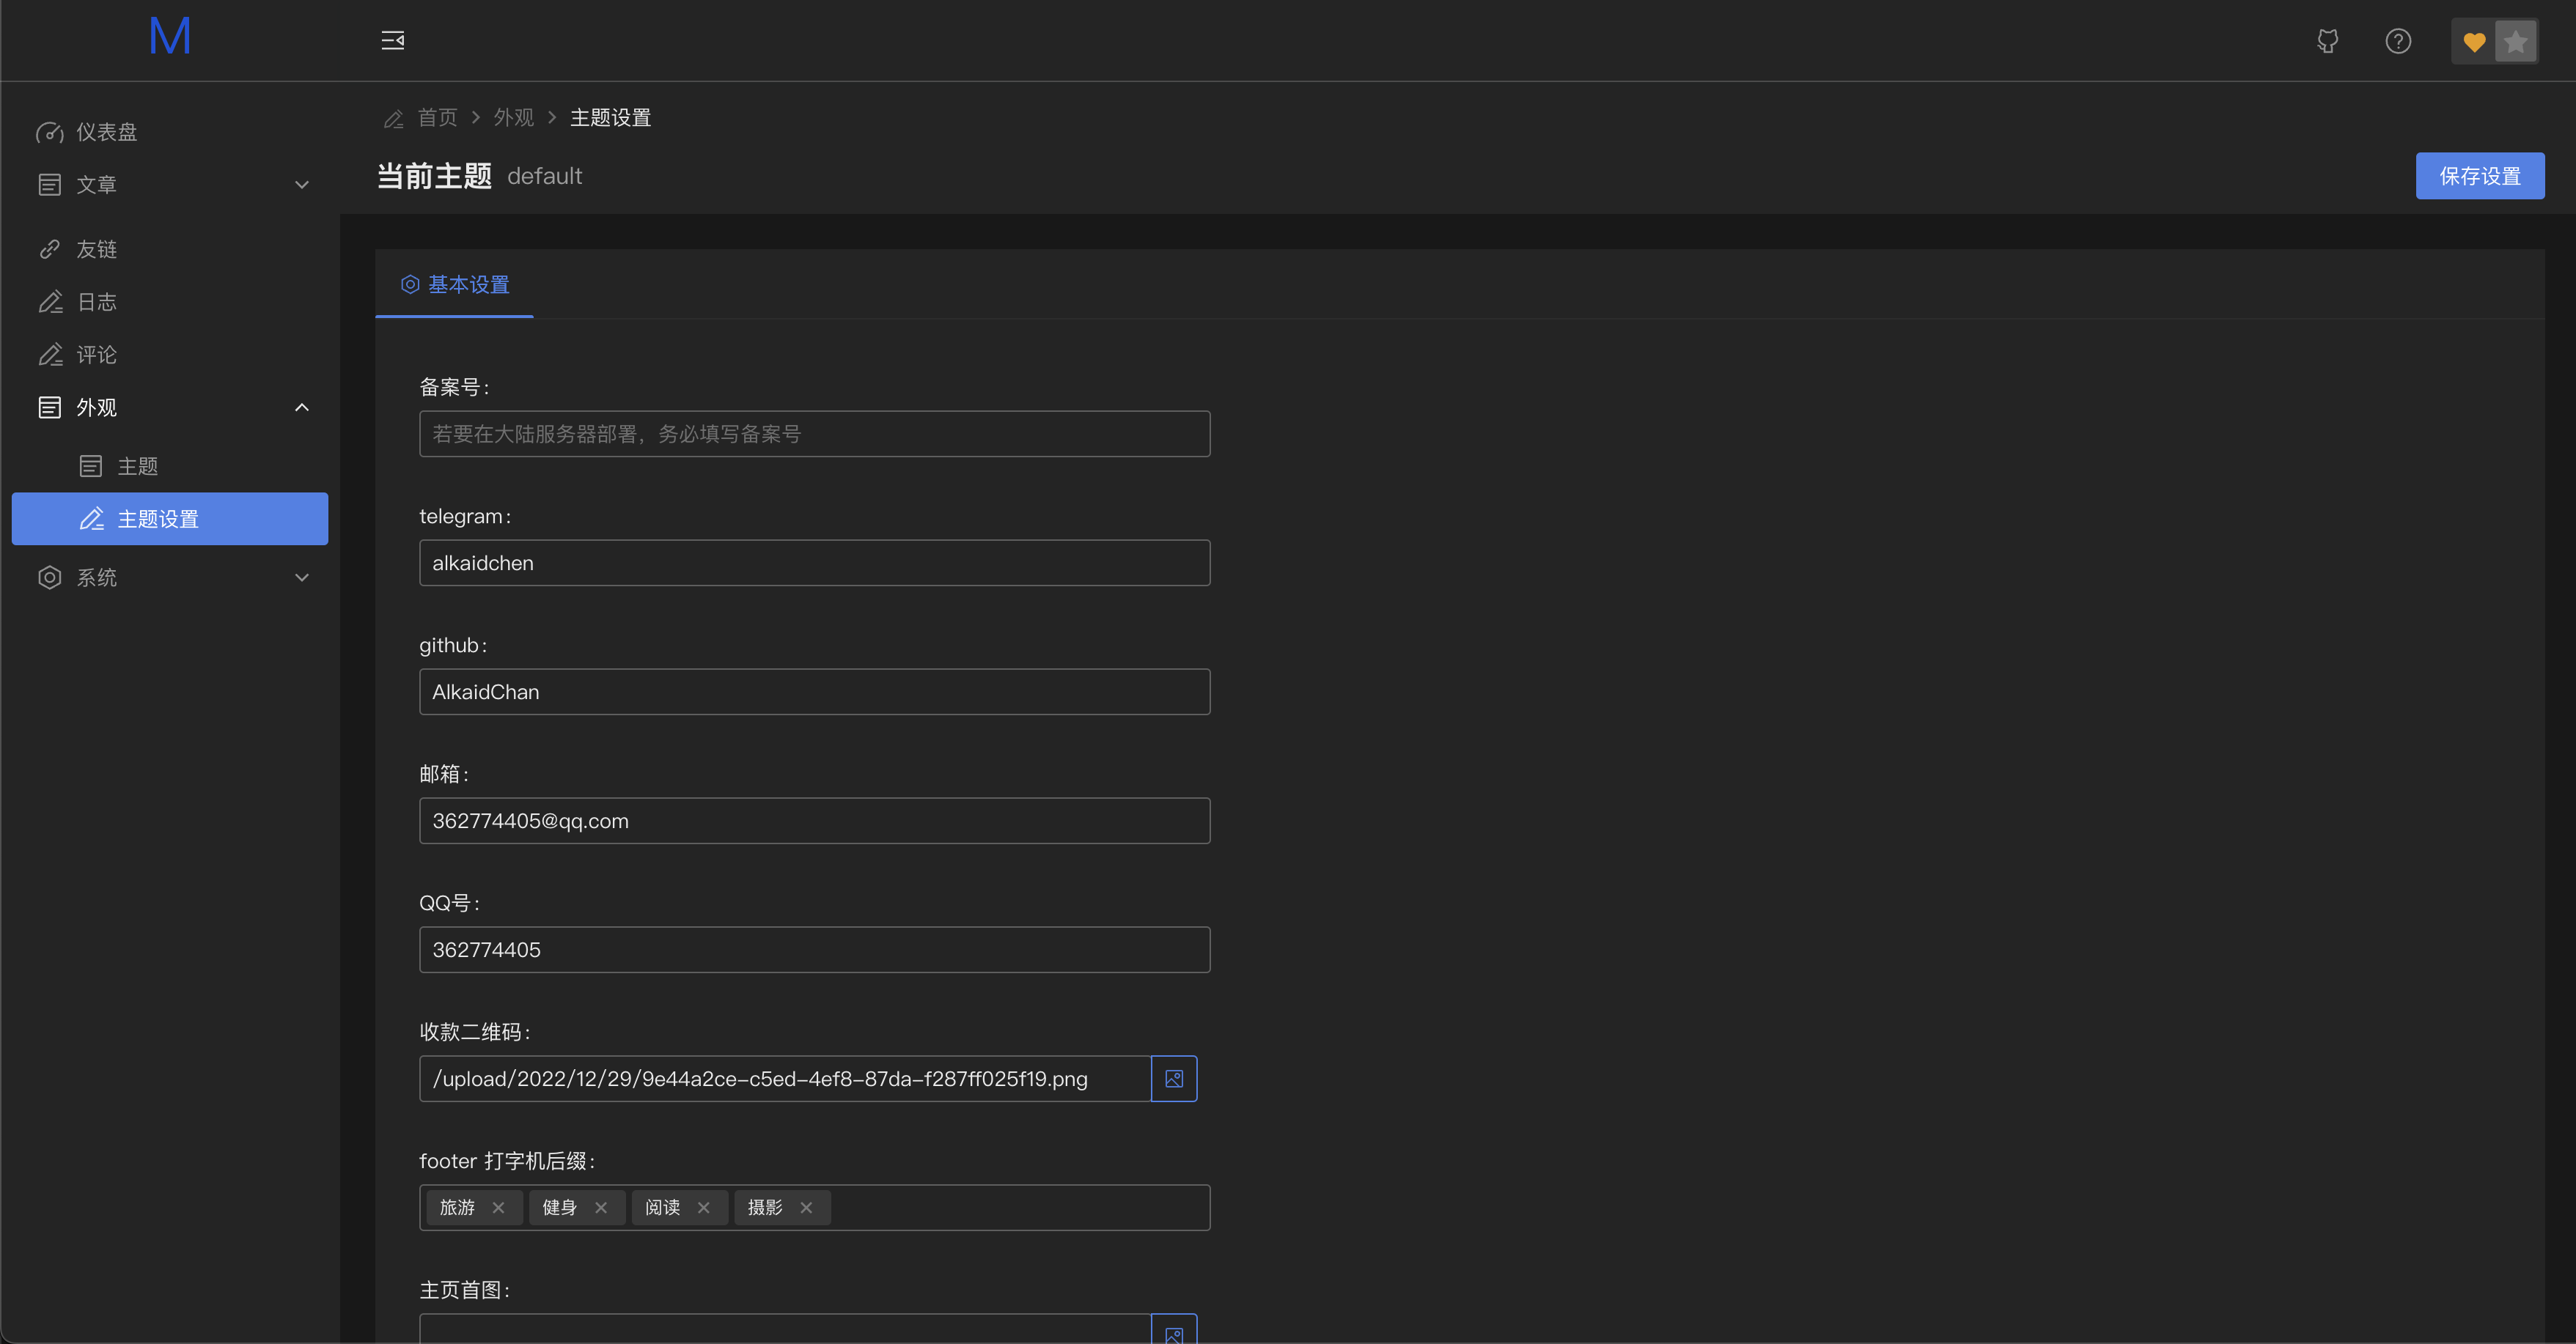The width and height of the screenshot is (2576, 1344).
Task: Open the 友链 sidebar item
Action: coord(97,249)
